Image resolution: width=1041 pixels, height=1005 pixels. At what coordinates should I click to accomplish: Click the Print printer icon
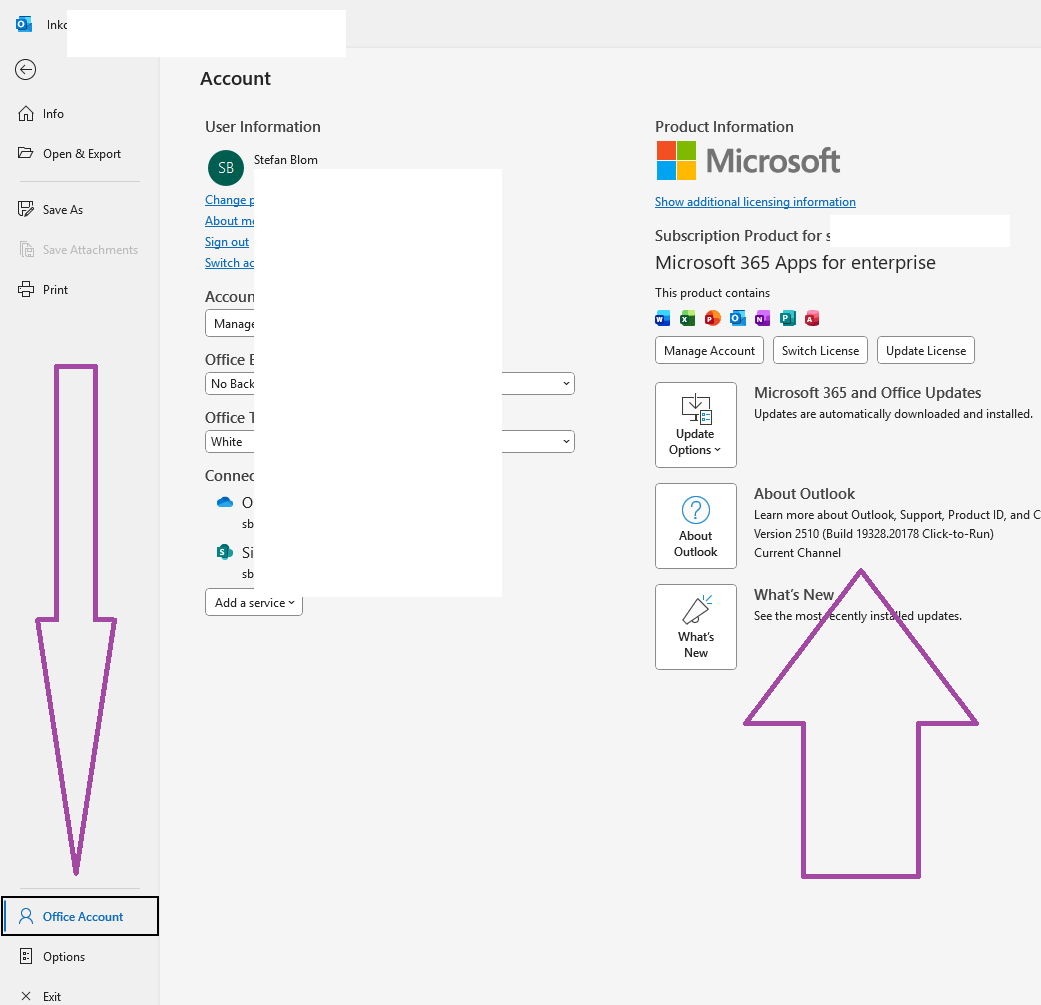tap(26, 289)
